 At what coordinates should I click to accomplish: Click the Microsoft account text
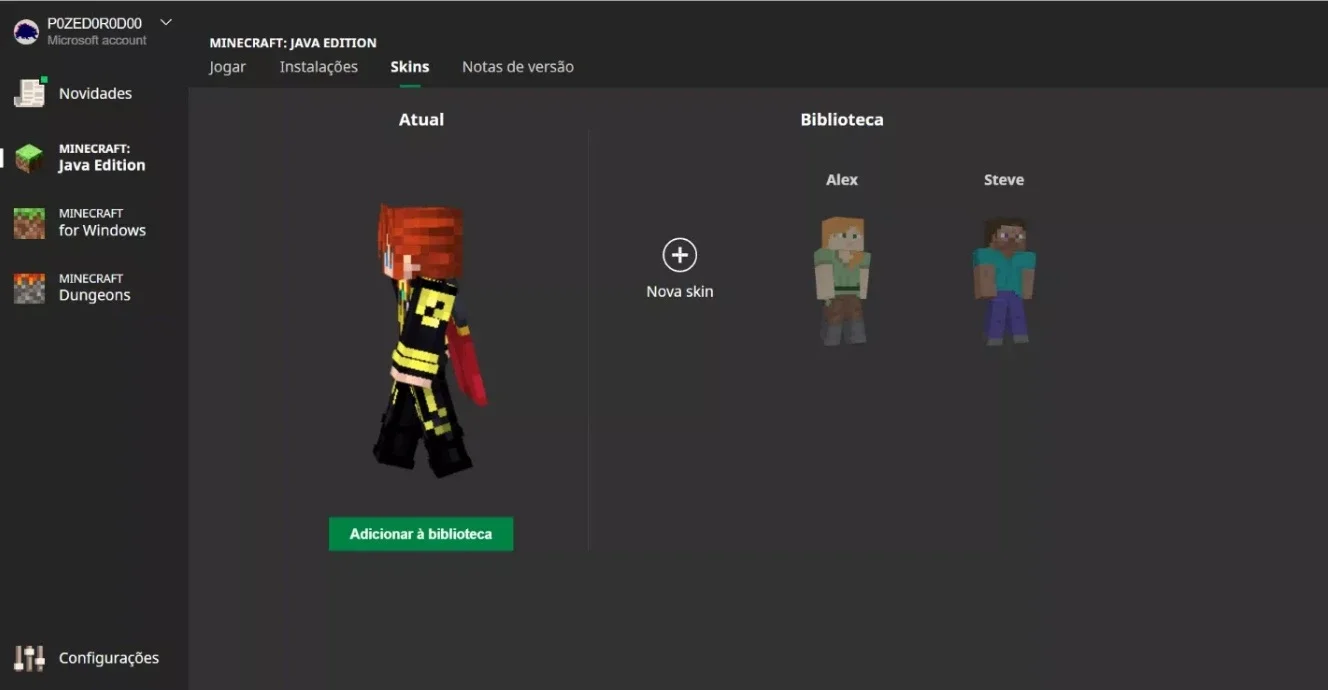click(97, 41)
